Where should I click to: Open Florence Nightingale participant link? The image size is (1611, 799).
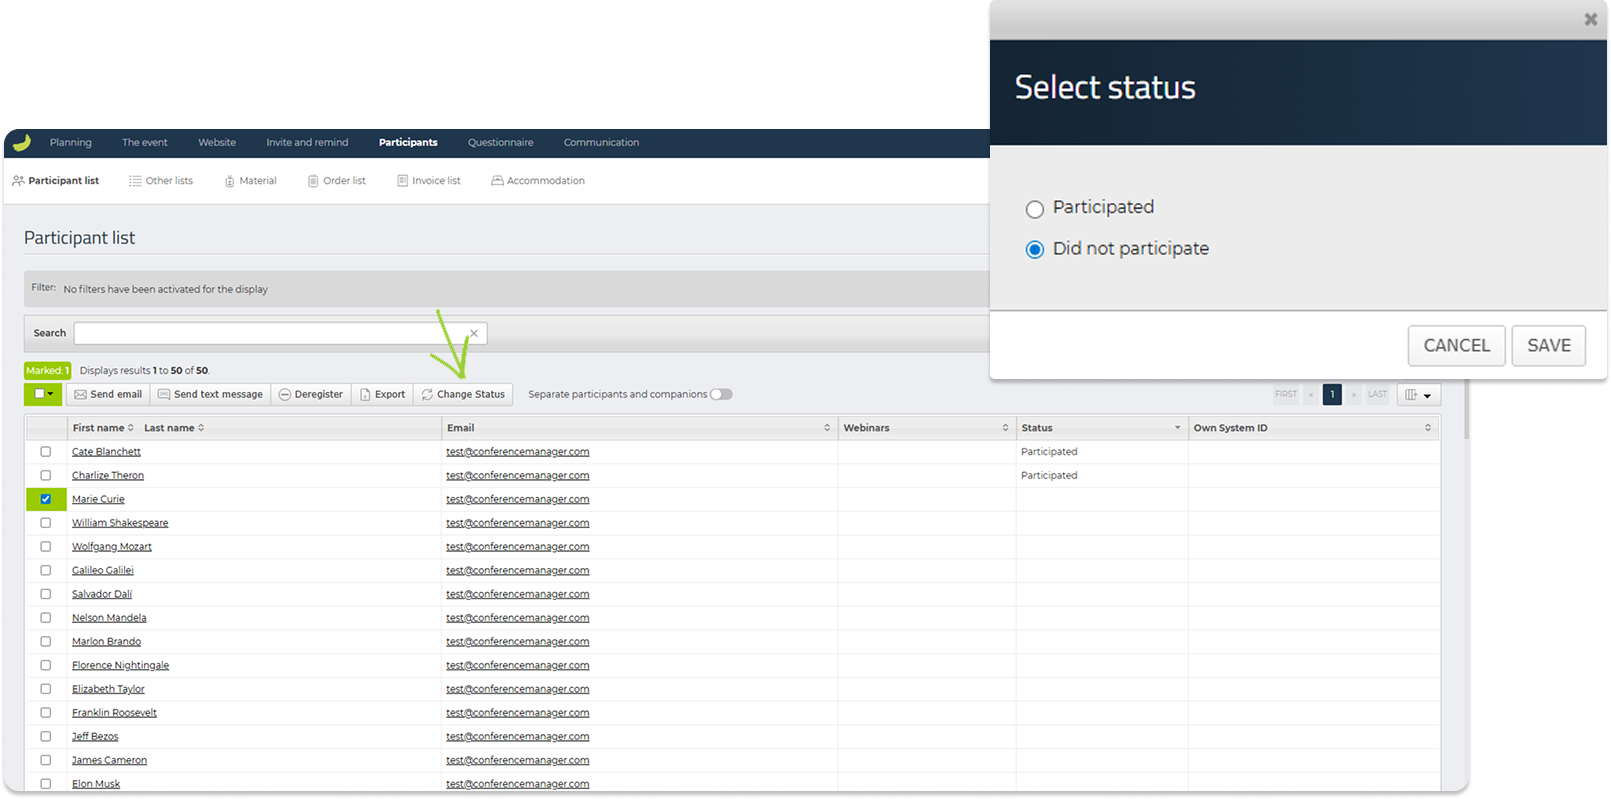pos(120,665)
